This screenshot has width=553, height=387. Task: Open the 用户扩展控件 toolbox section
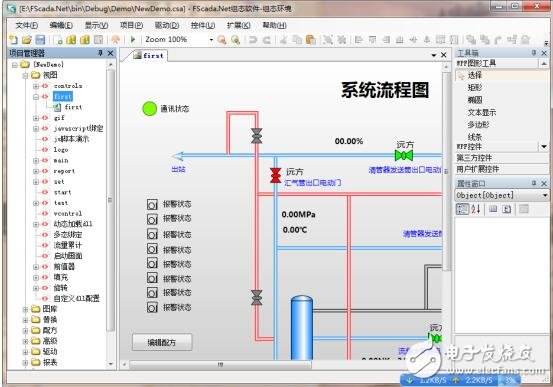502,169
